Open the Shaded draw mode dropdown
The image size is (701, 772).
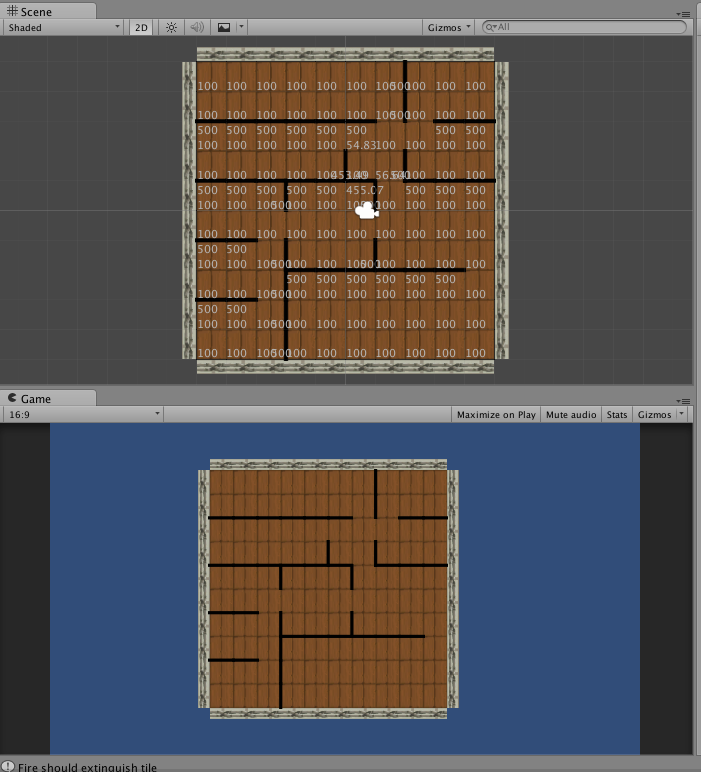(x=63, y=28)
